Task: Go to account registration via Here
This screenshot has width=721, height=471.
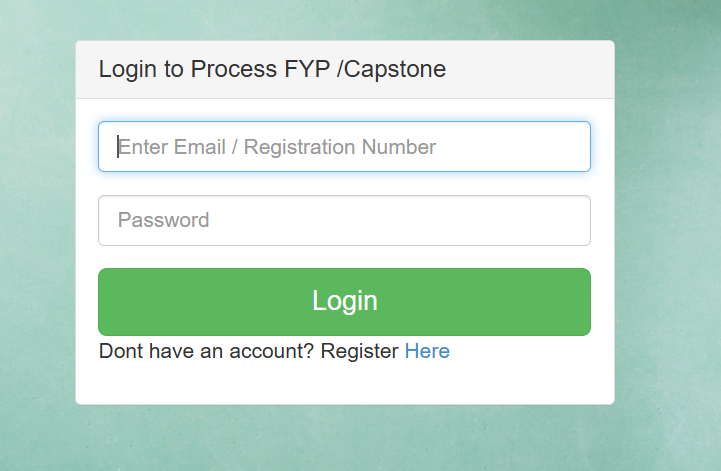Action: (x=427, y=351)
